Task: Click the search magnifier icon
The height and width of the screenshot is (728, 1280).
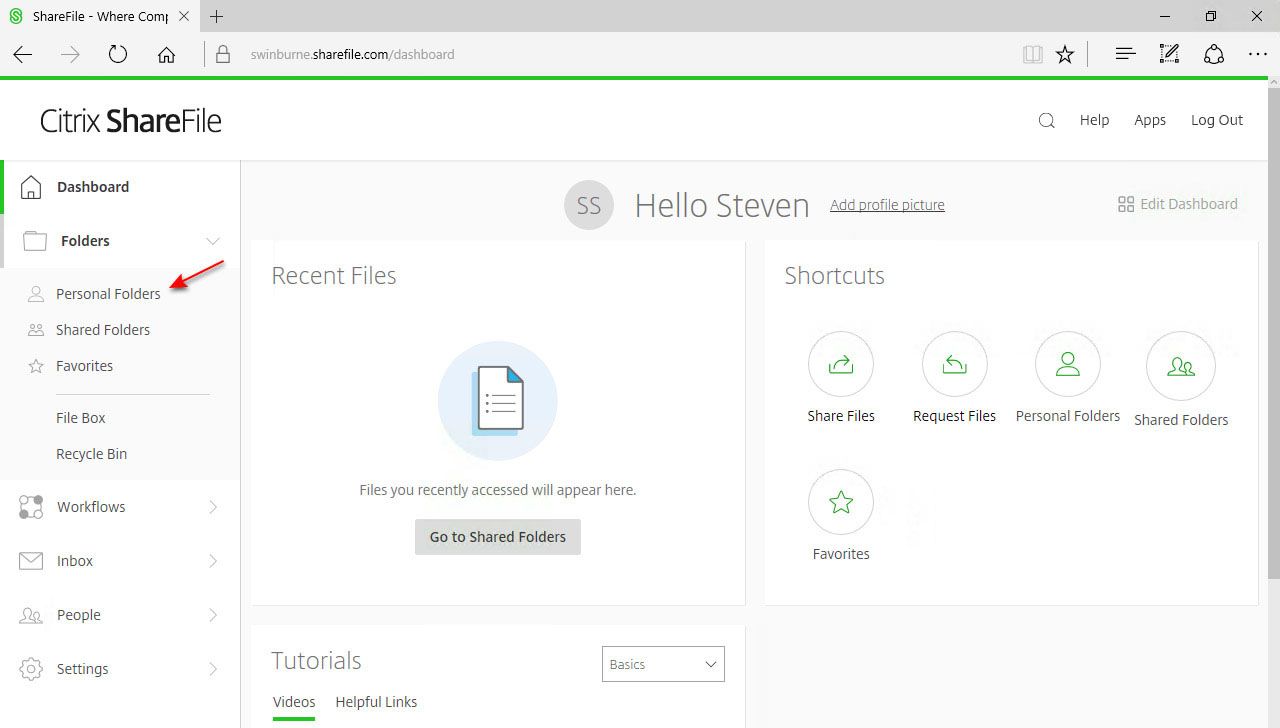Action: click(1046, 121)
